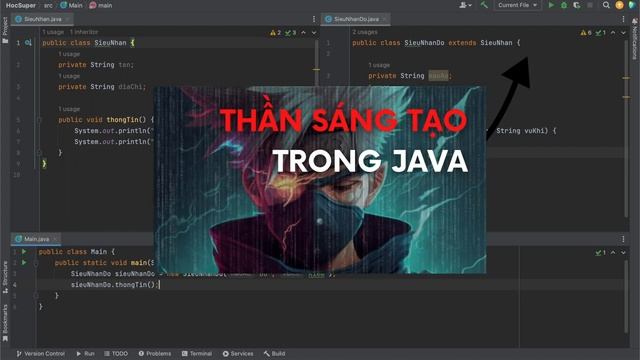Go to previous highlighted error in Main.java
The height and width of the screenshot is (360, 640).
click(x=613, y=253)
